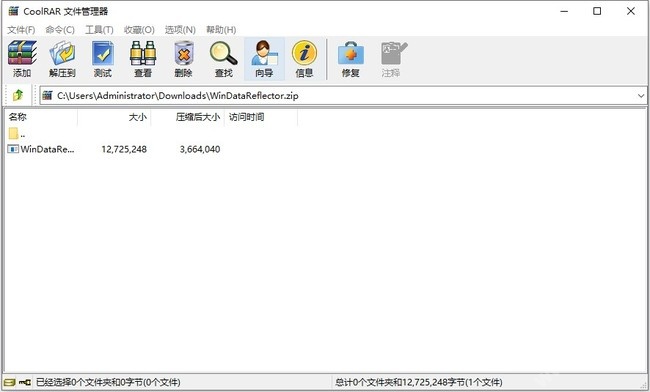650x392 pixels.
Task: Launch the 向导 (Wizard) tool
Action: [x=264, y=58]
